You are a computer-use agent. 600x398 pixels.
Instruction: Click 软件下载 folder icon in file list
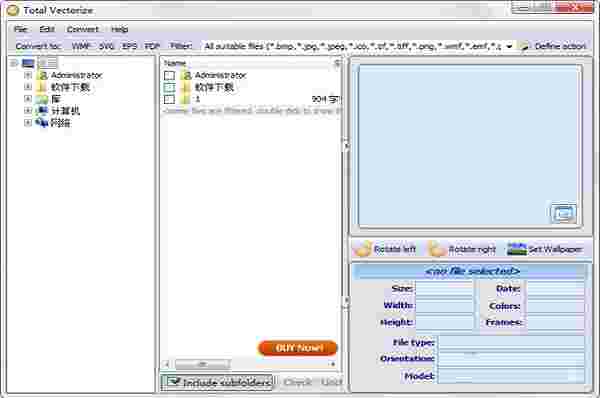click(186, 87)
